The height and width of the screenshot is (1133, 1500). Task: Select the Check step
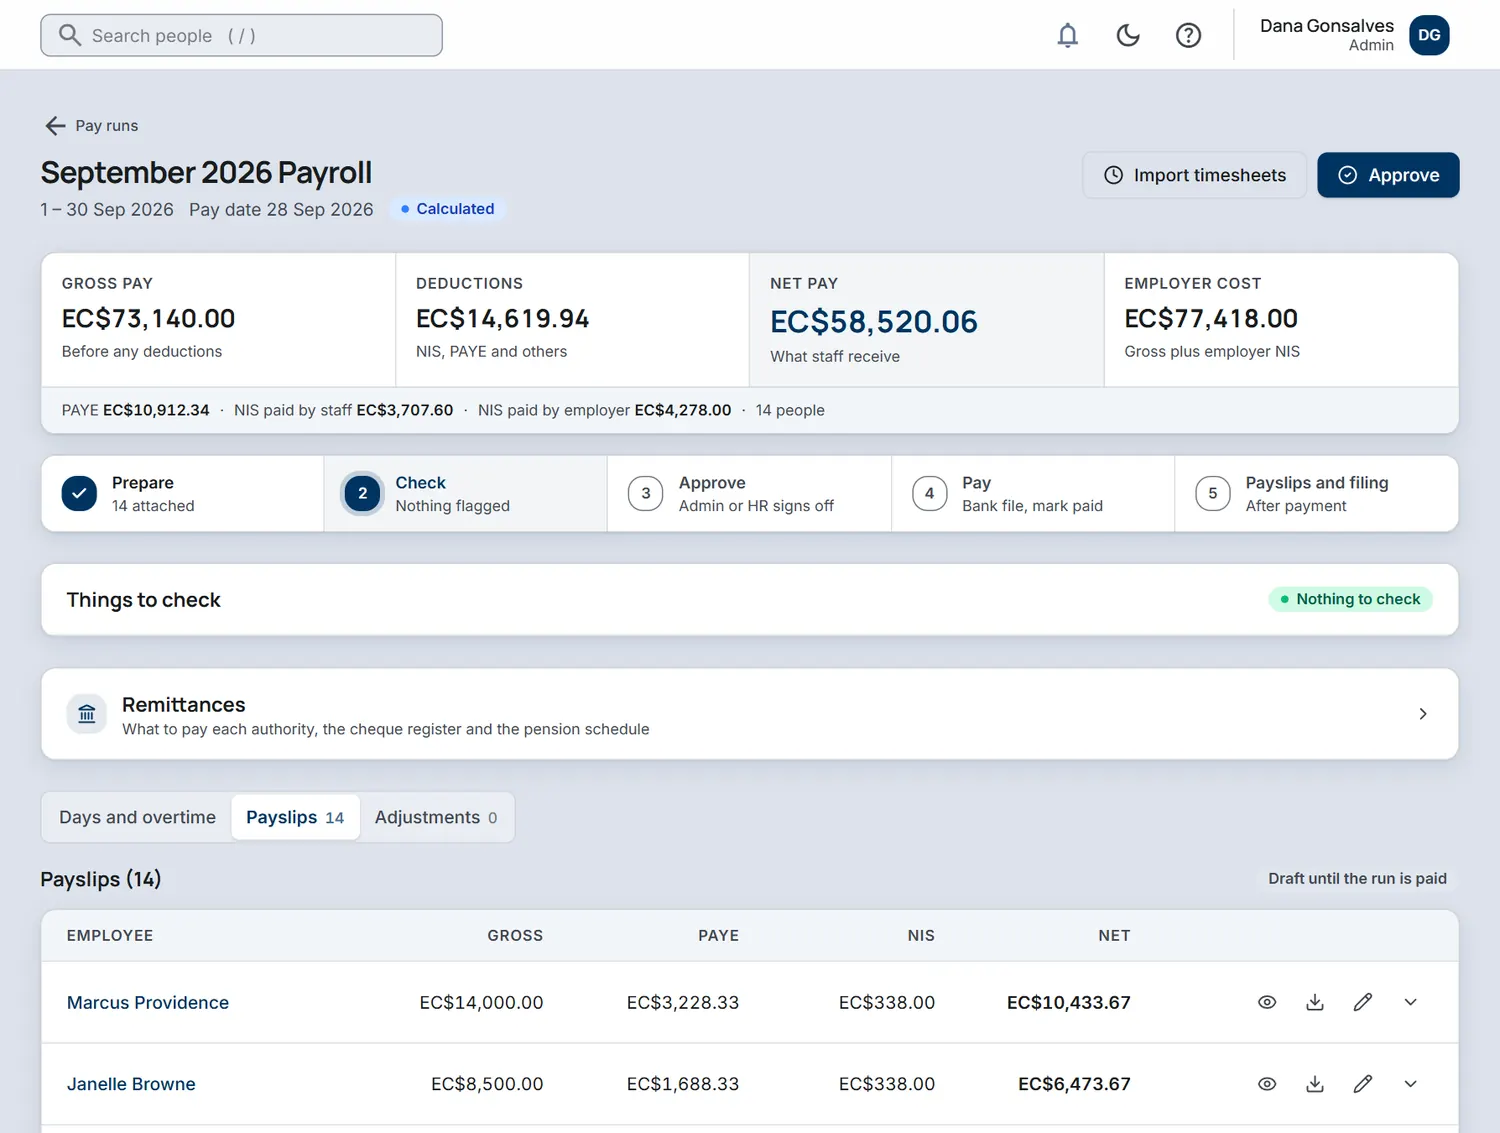pos(465,494)
